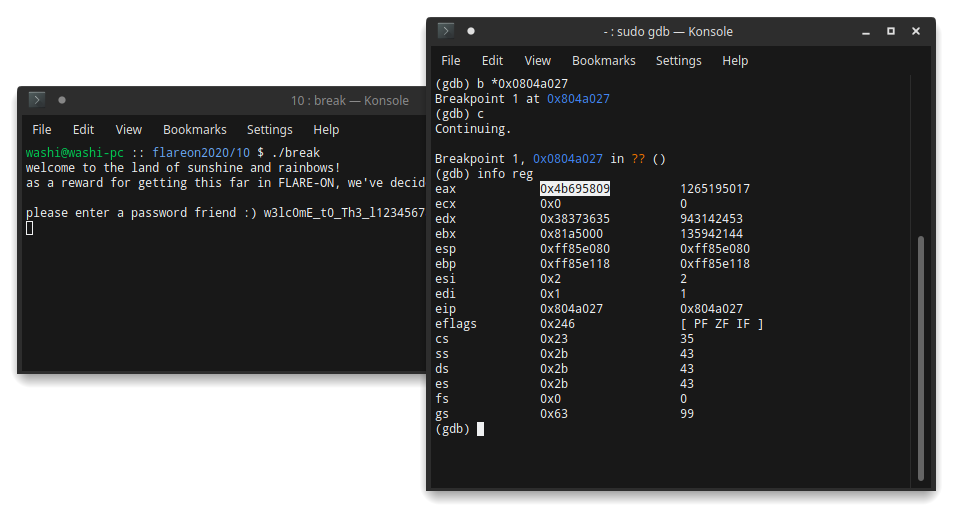Click the terminal icon in gdb Konsole titlebar
970x514 pixels.
pyautogui.click(x=445, y=31)
